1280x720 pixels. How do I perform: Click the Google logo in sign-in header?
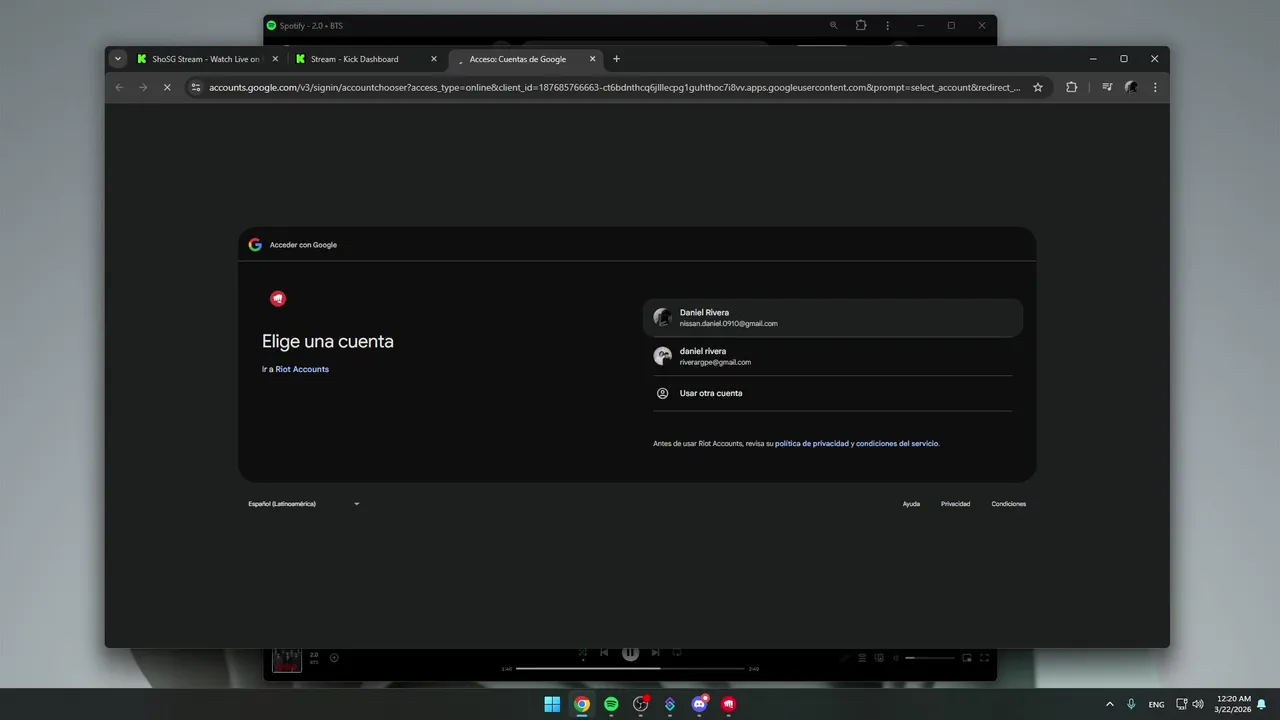pyautogui.click(x=255, y=244)
